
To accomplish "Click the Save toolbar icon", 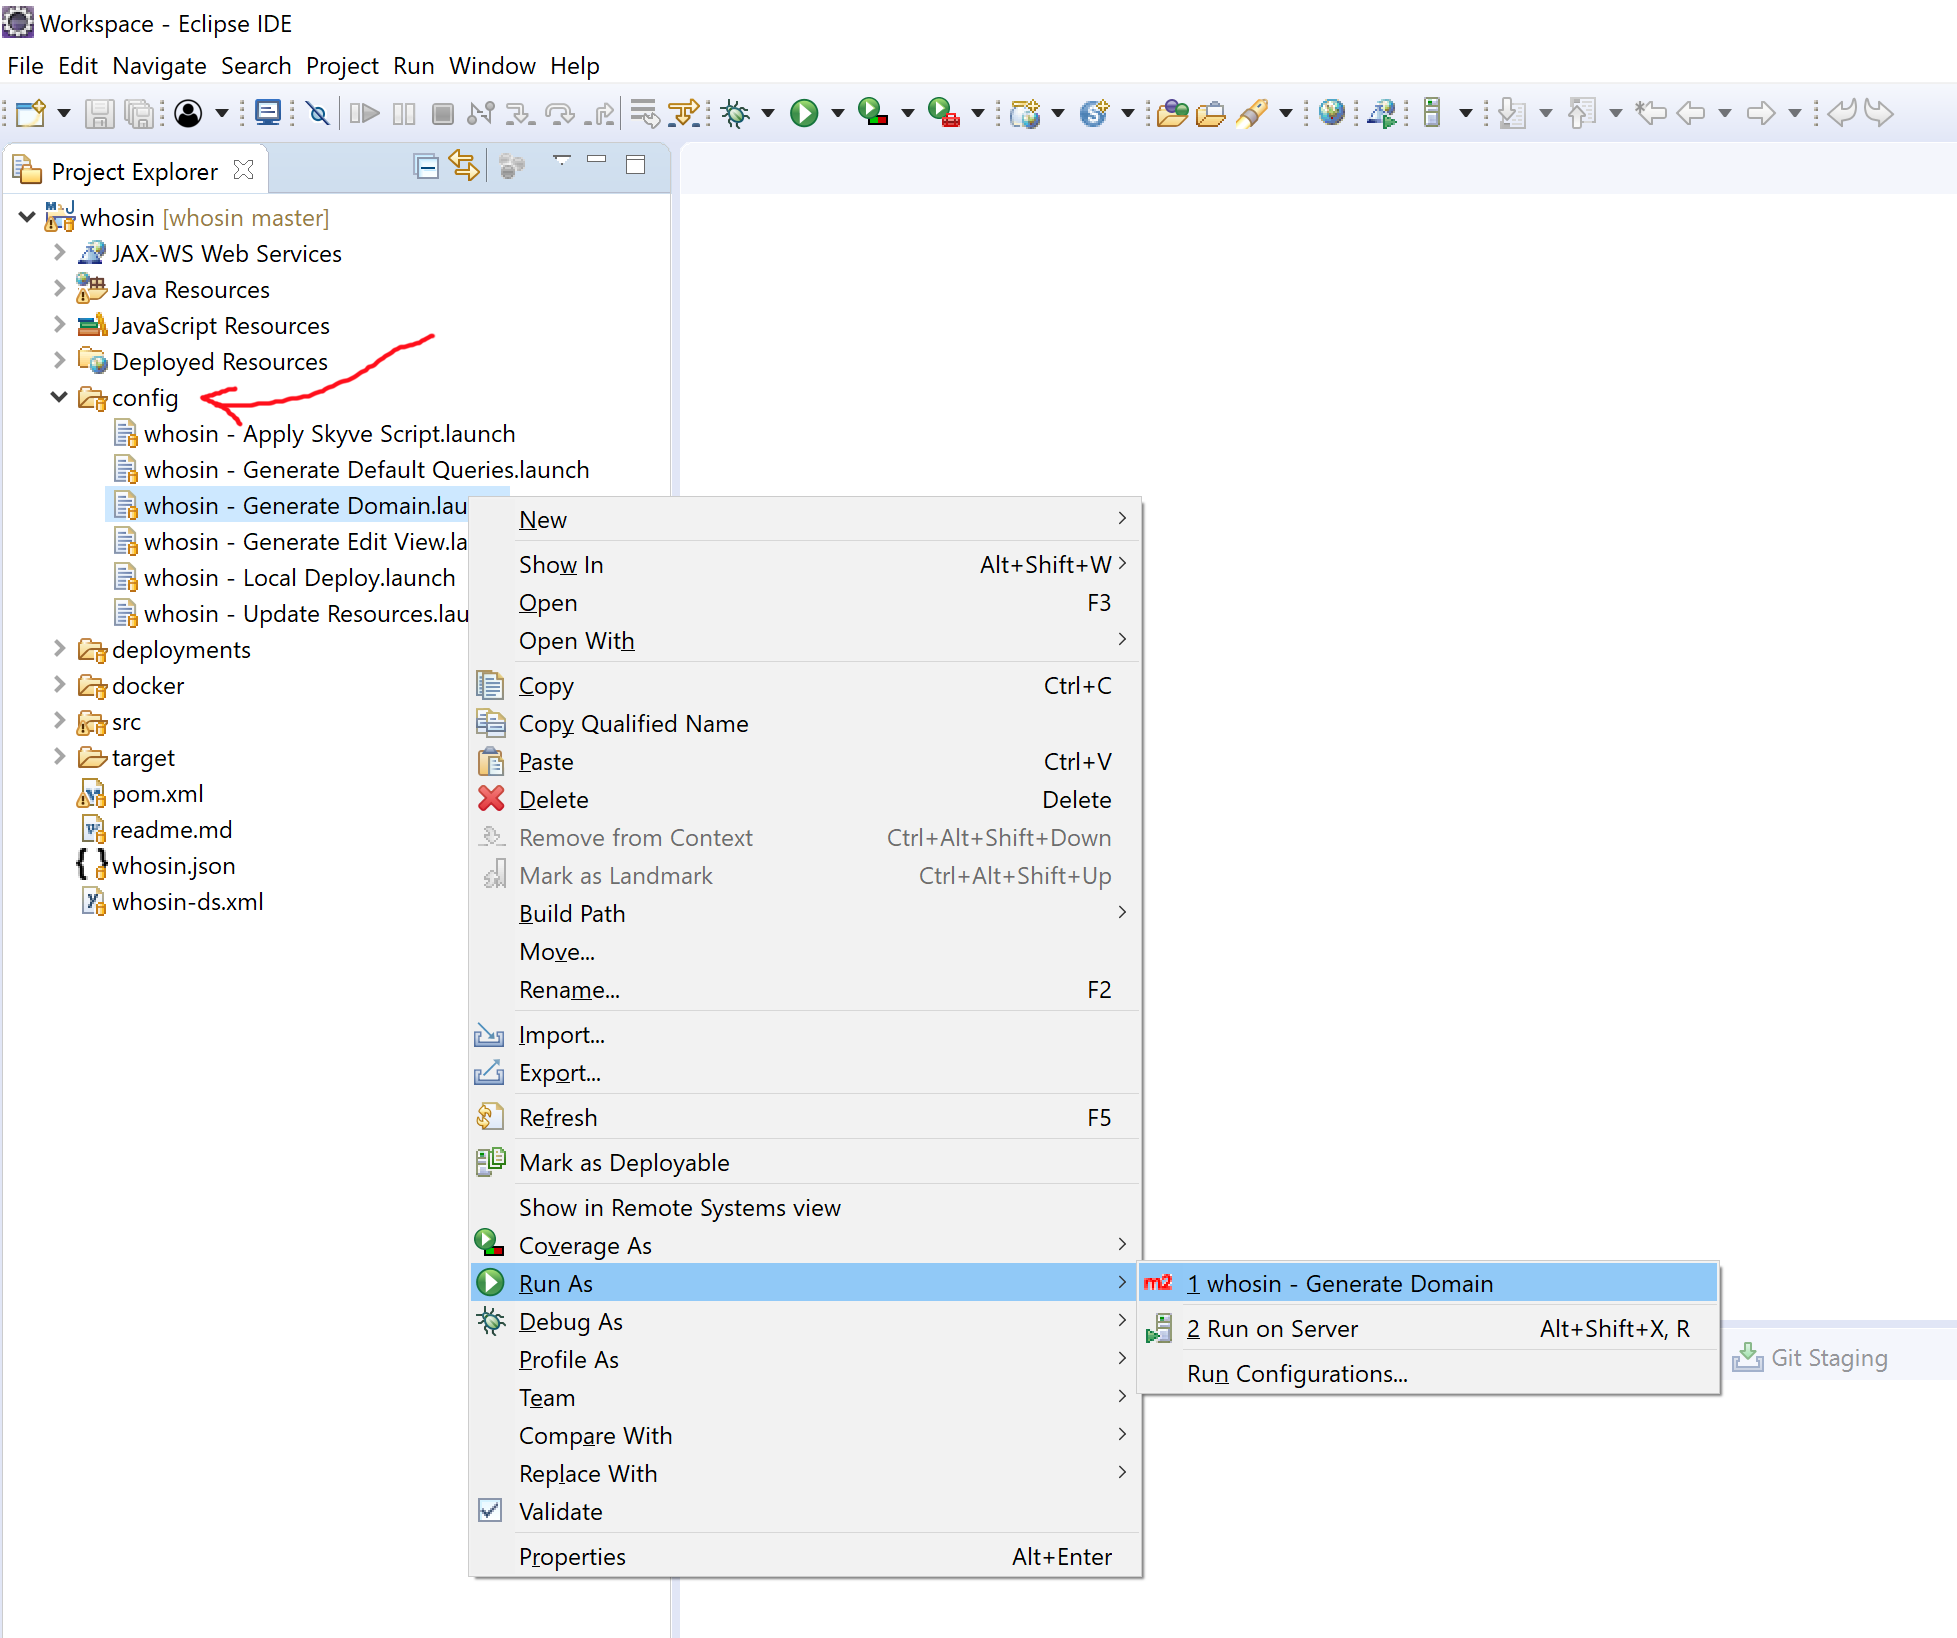I will [x=98, y=113].
